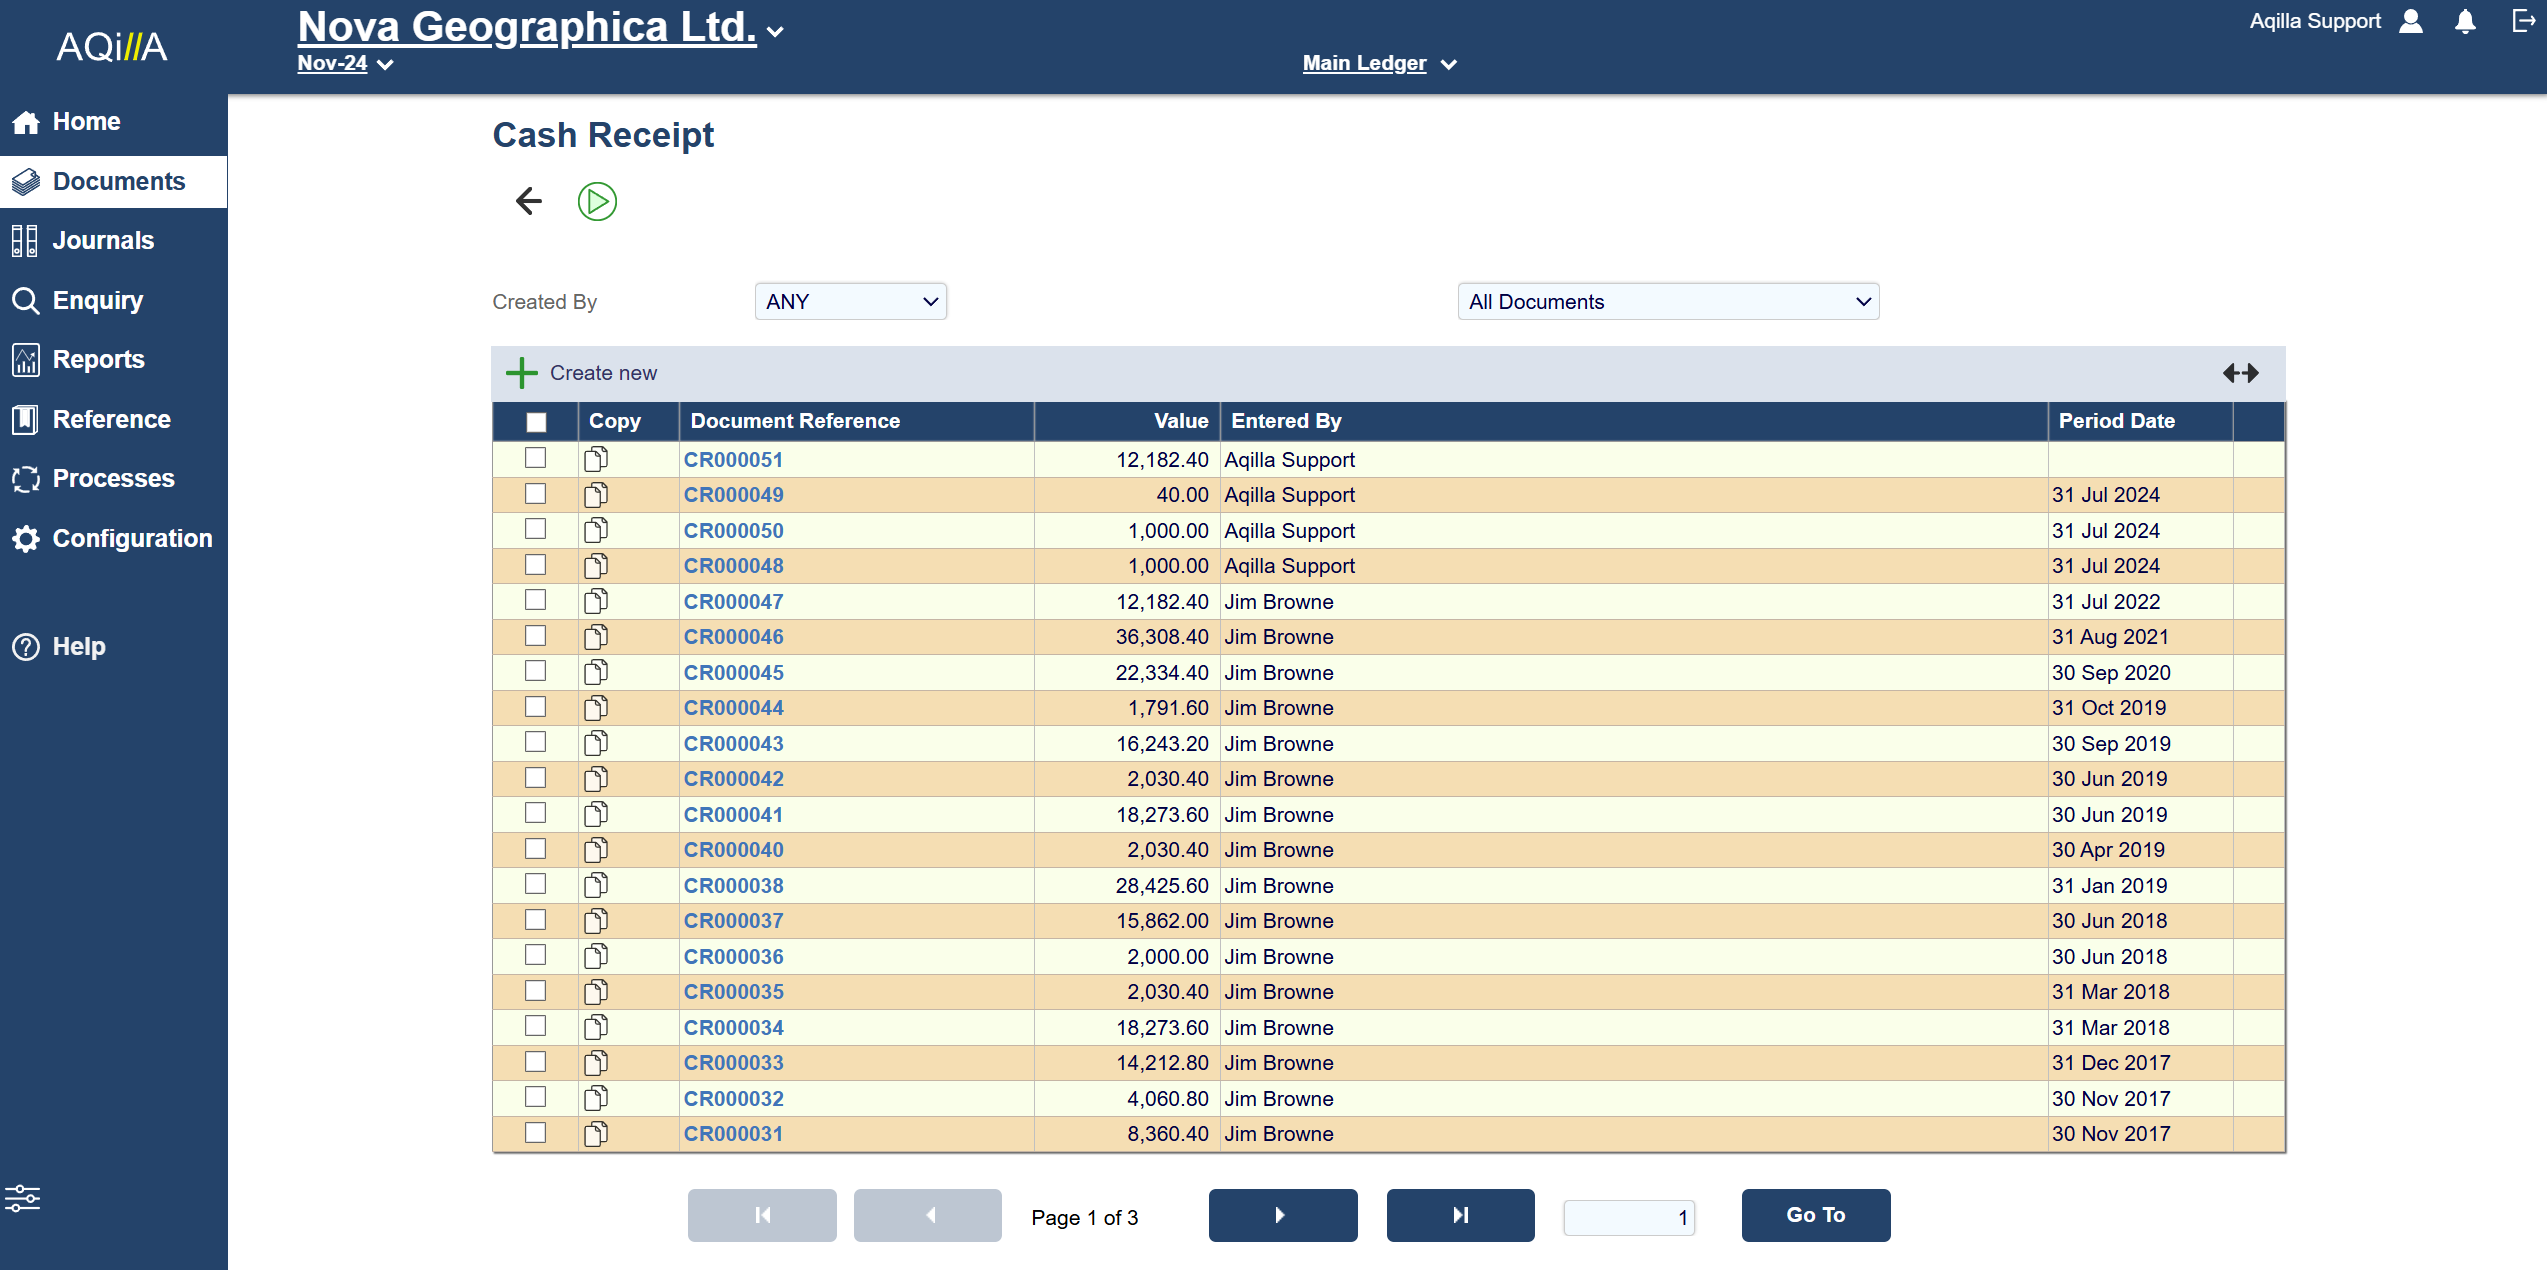The width and height of the screenshot is (2547, 1270).
Task: Click the green plus Create new icon
Action: [x=522, y=373]
